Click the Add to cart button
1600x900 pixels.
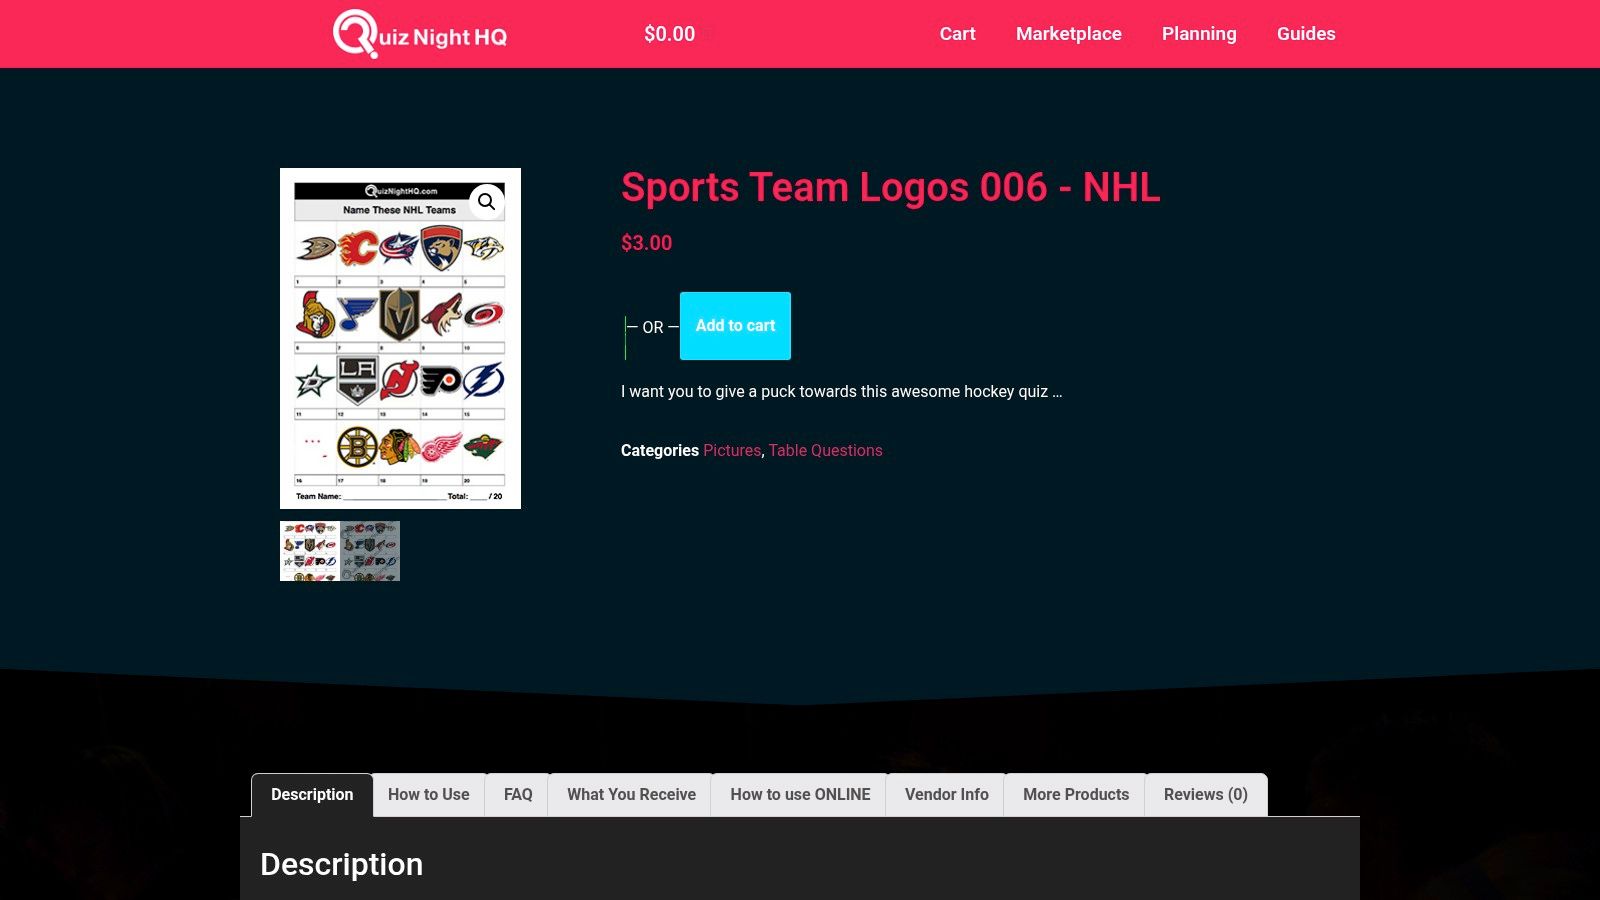point(735,325)
